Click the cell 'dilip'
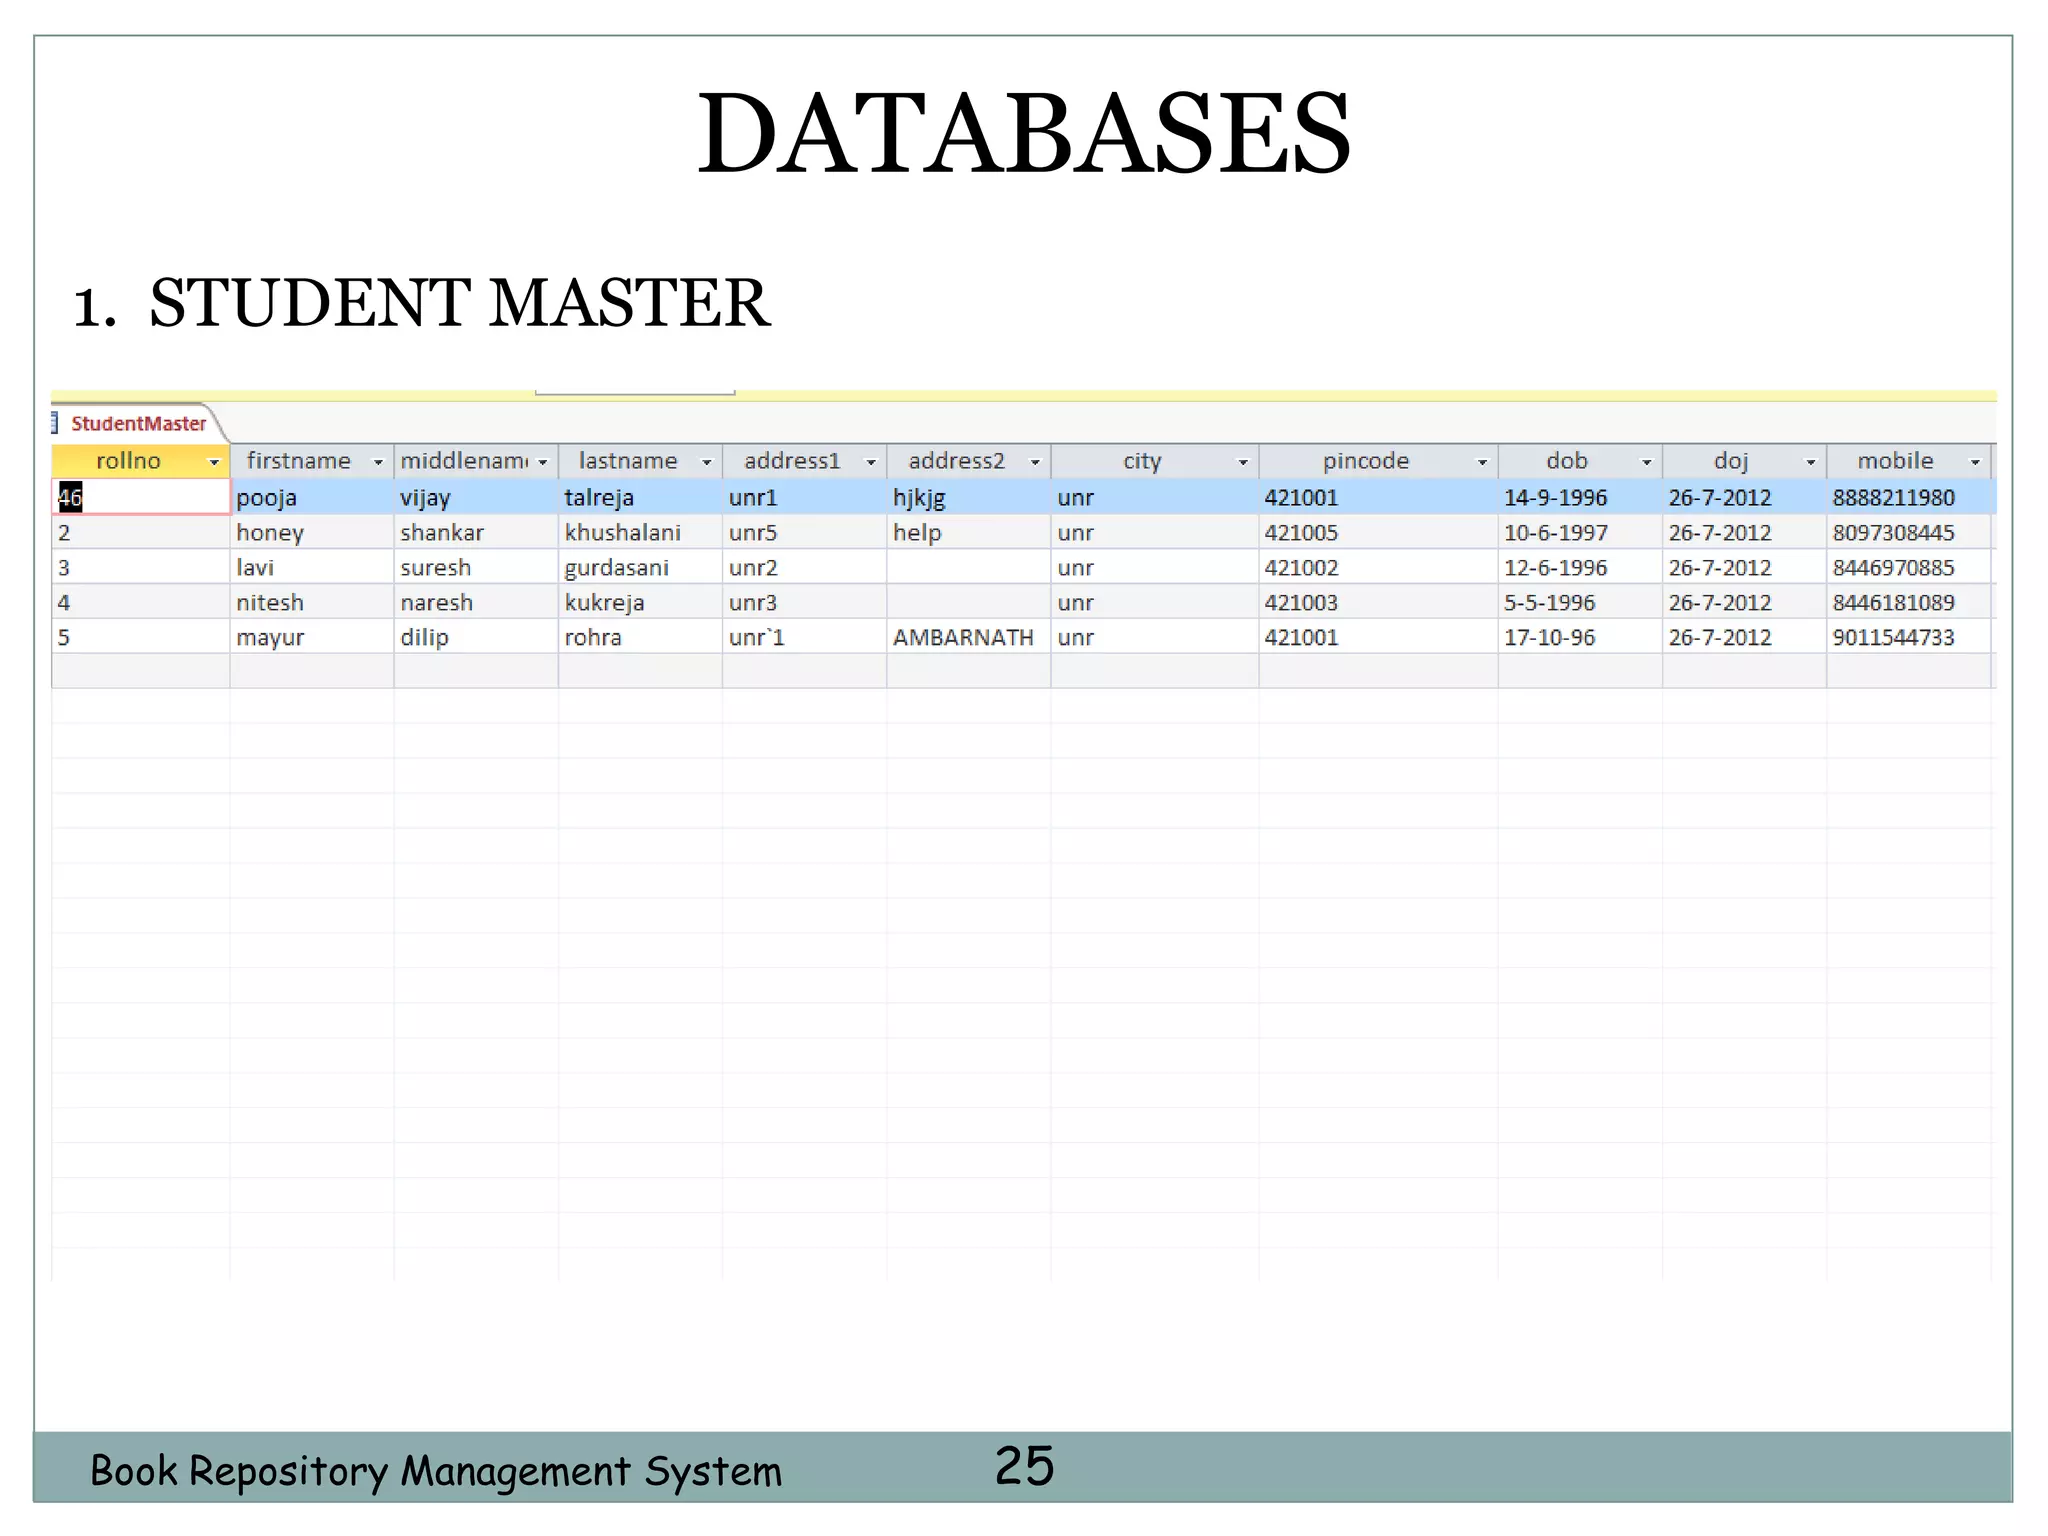Screen dimensions: 2048x1536 tap(476, 637)
